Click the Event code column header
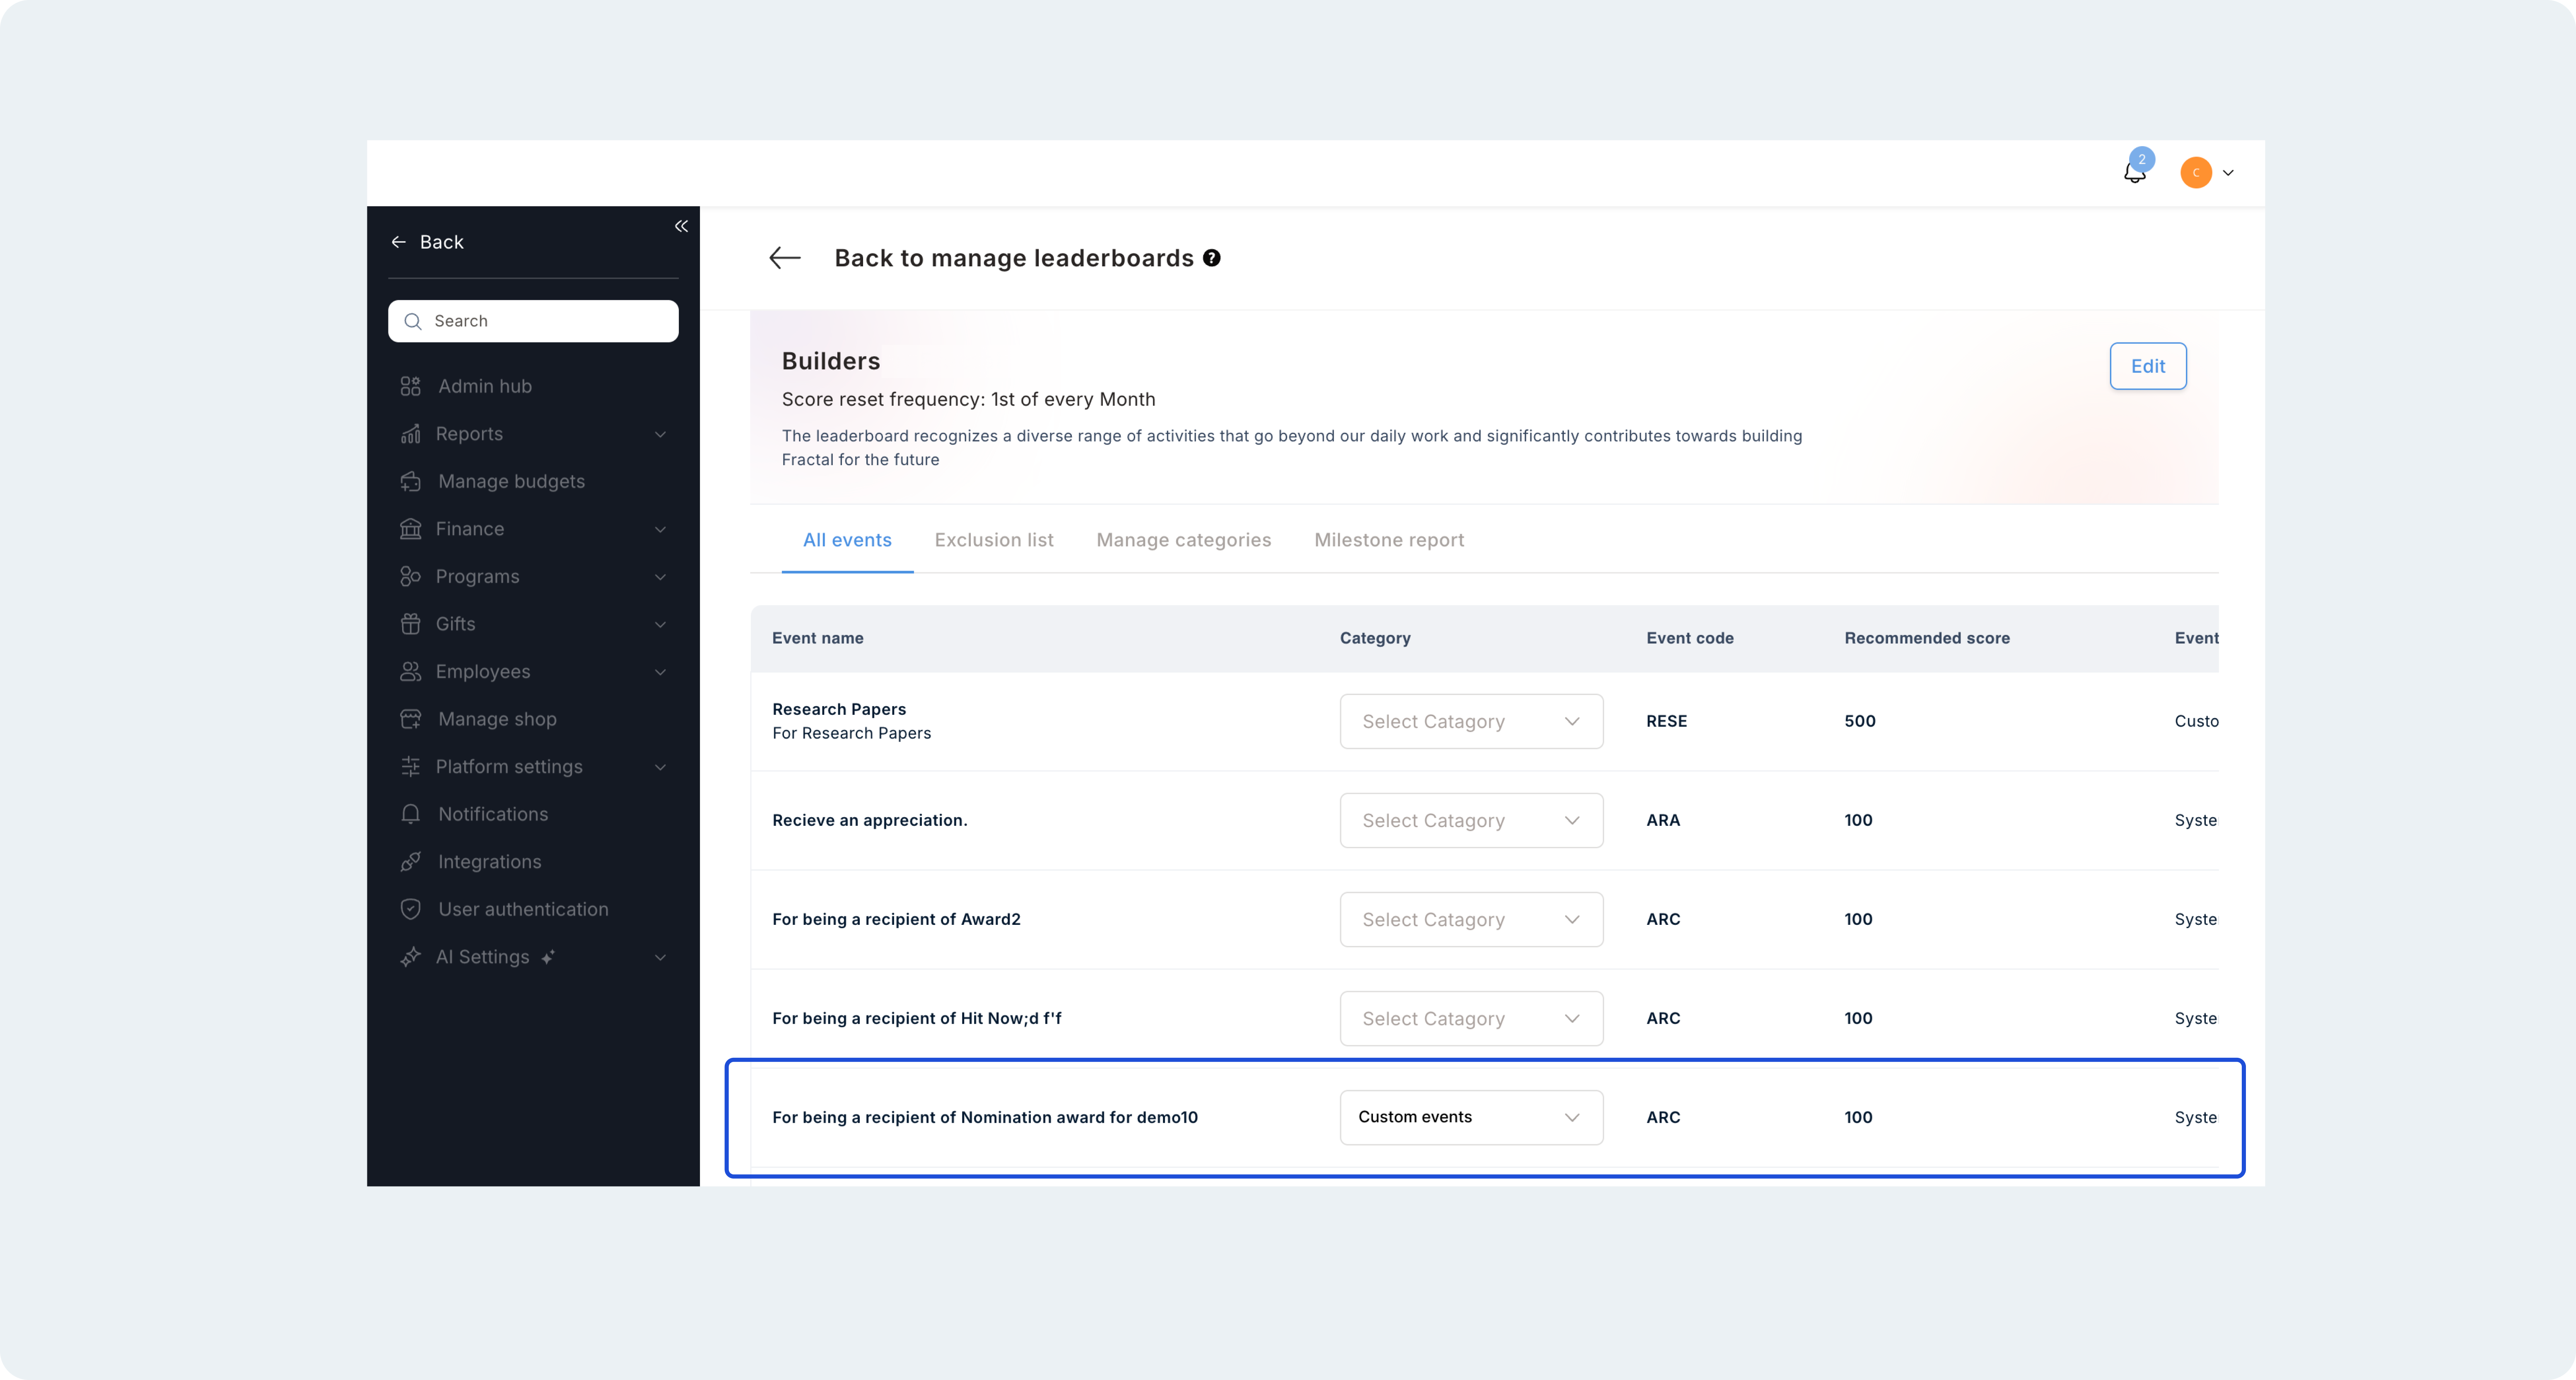The height and width of the screenshot is (1380, 2576). [x=1690, y=638]
